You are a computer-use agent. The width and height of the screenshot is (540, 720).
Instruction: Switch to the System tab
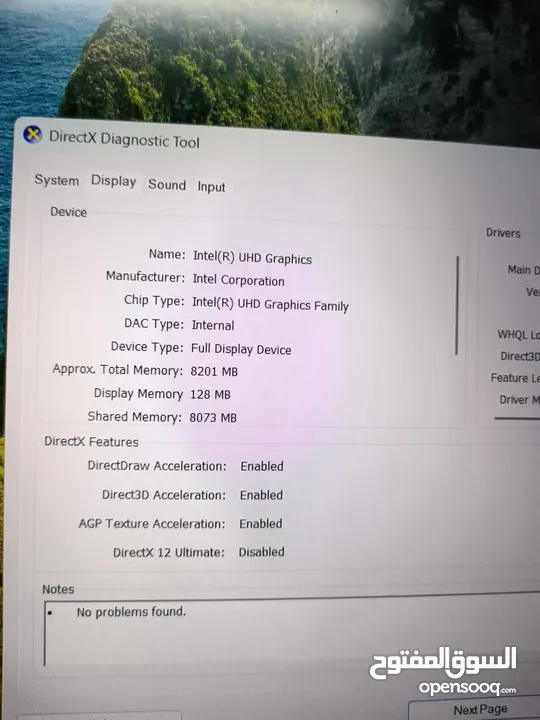click(56, 180)
